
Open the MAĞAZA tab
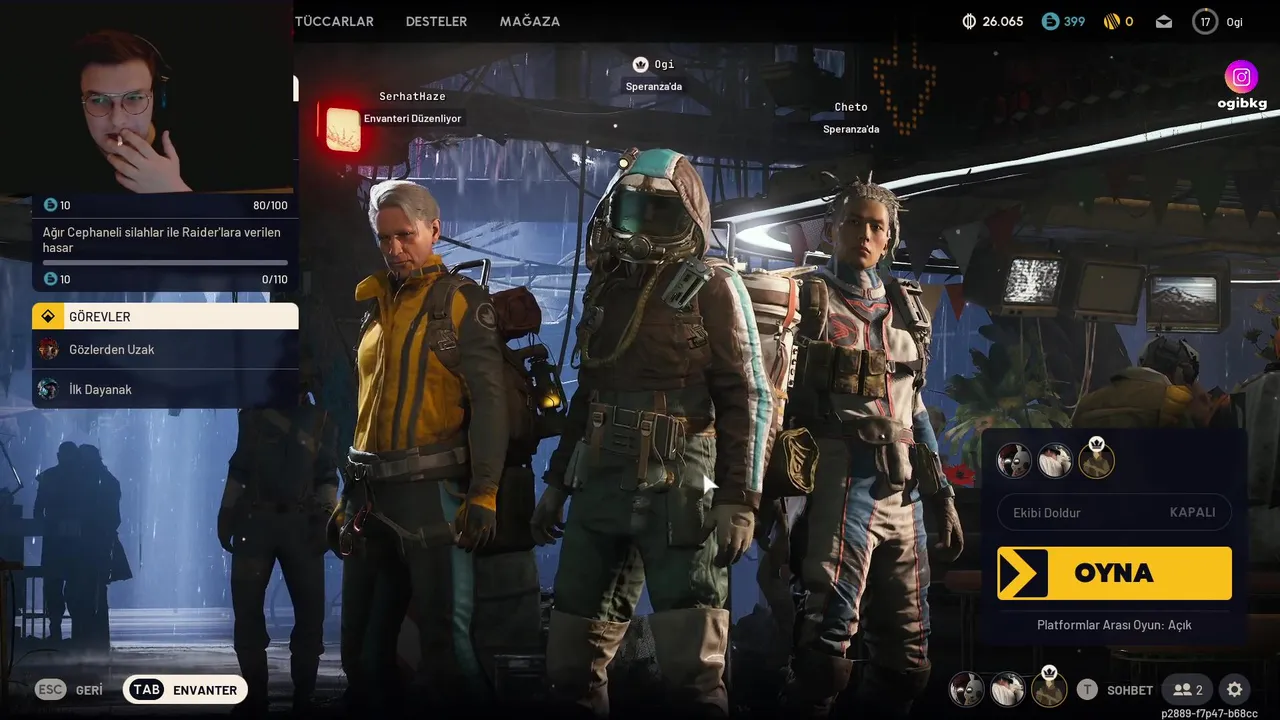click(530, 21)
